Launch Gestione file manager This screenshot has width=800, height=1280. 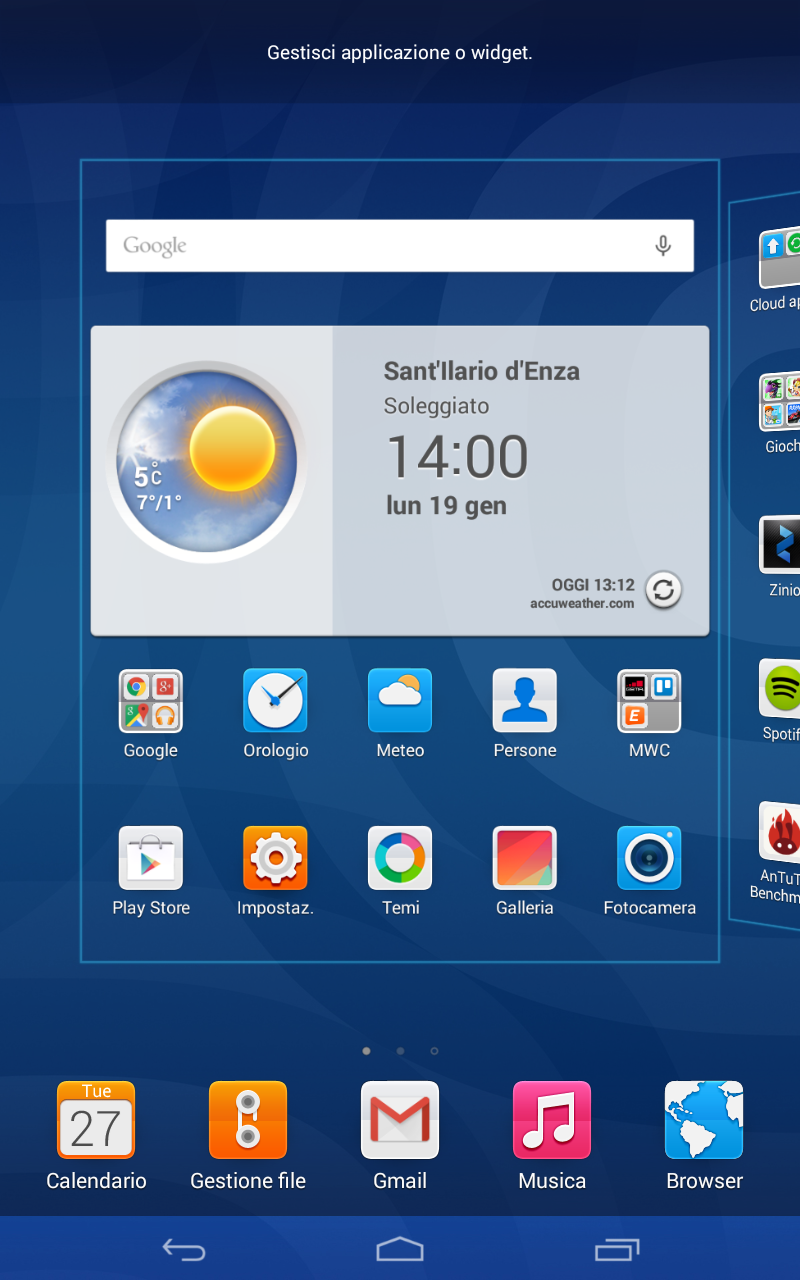(x=248, y=1120)
